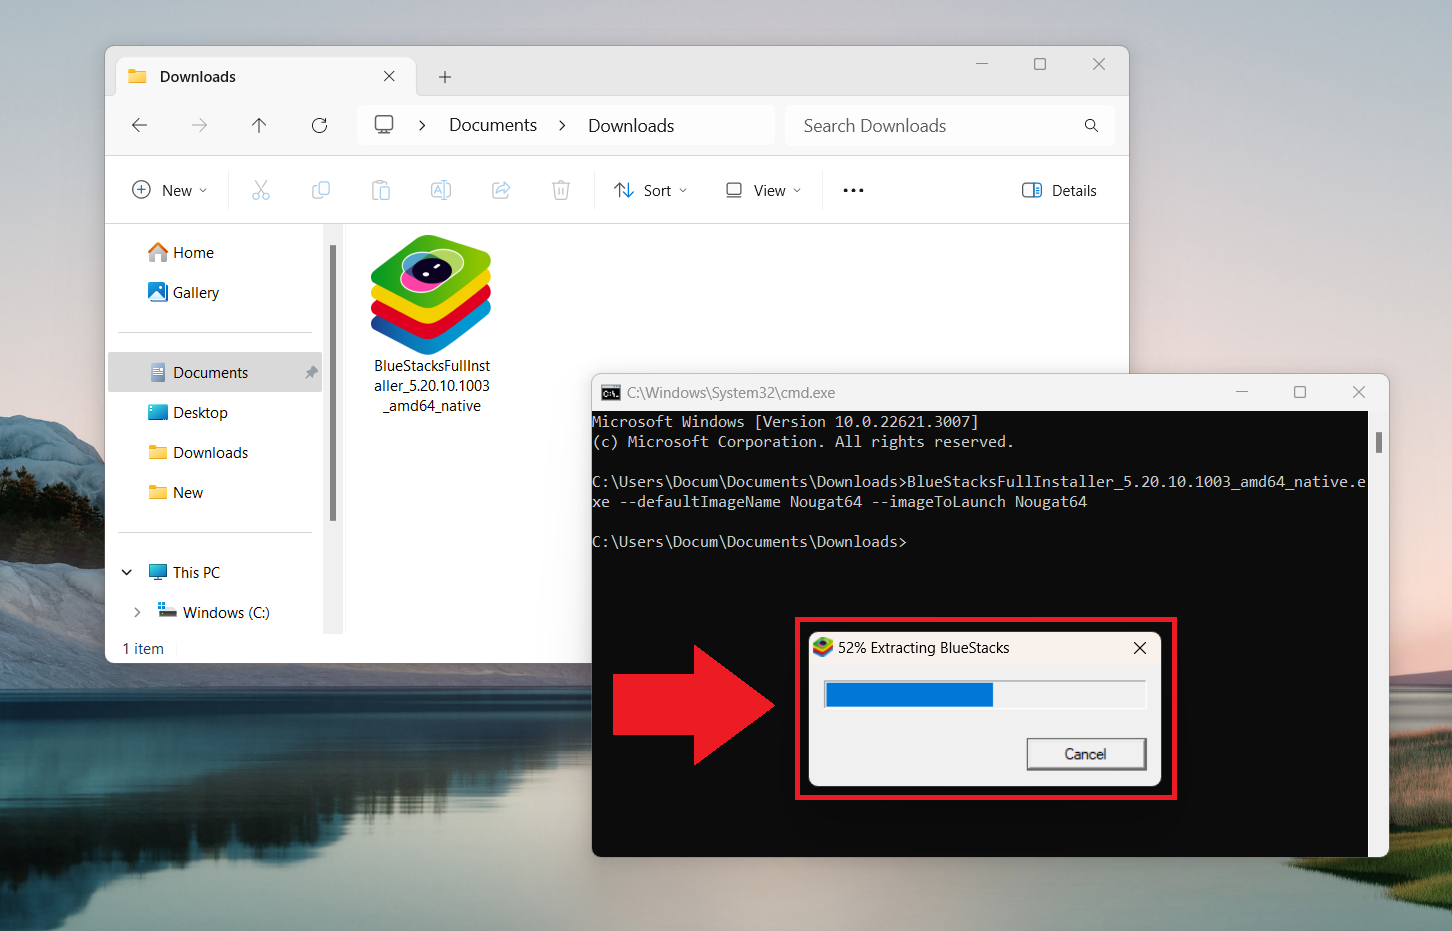The image size is (1452, 931).
Task: Click the Copy icon in toolbar
Action: point(321,190)
